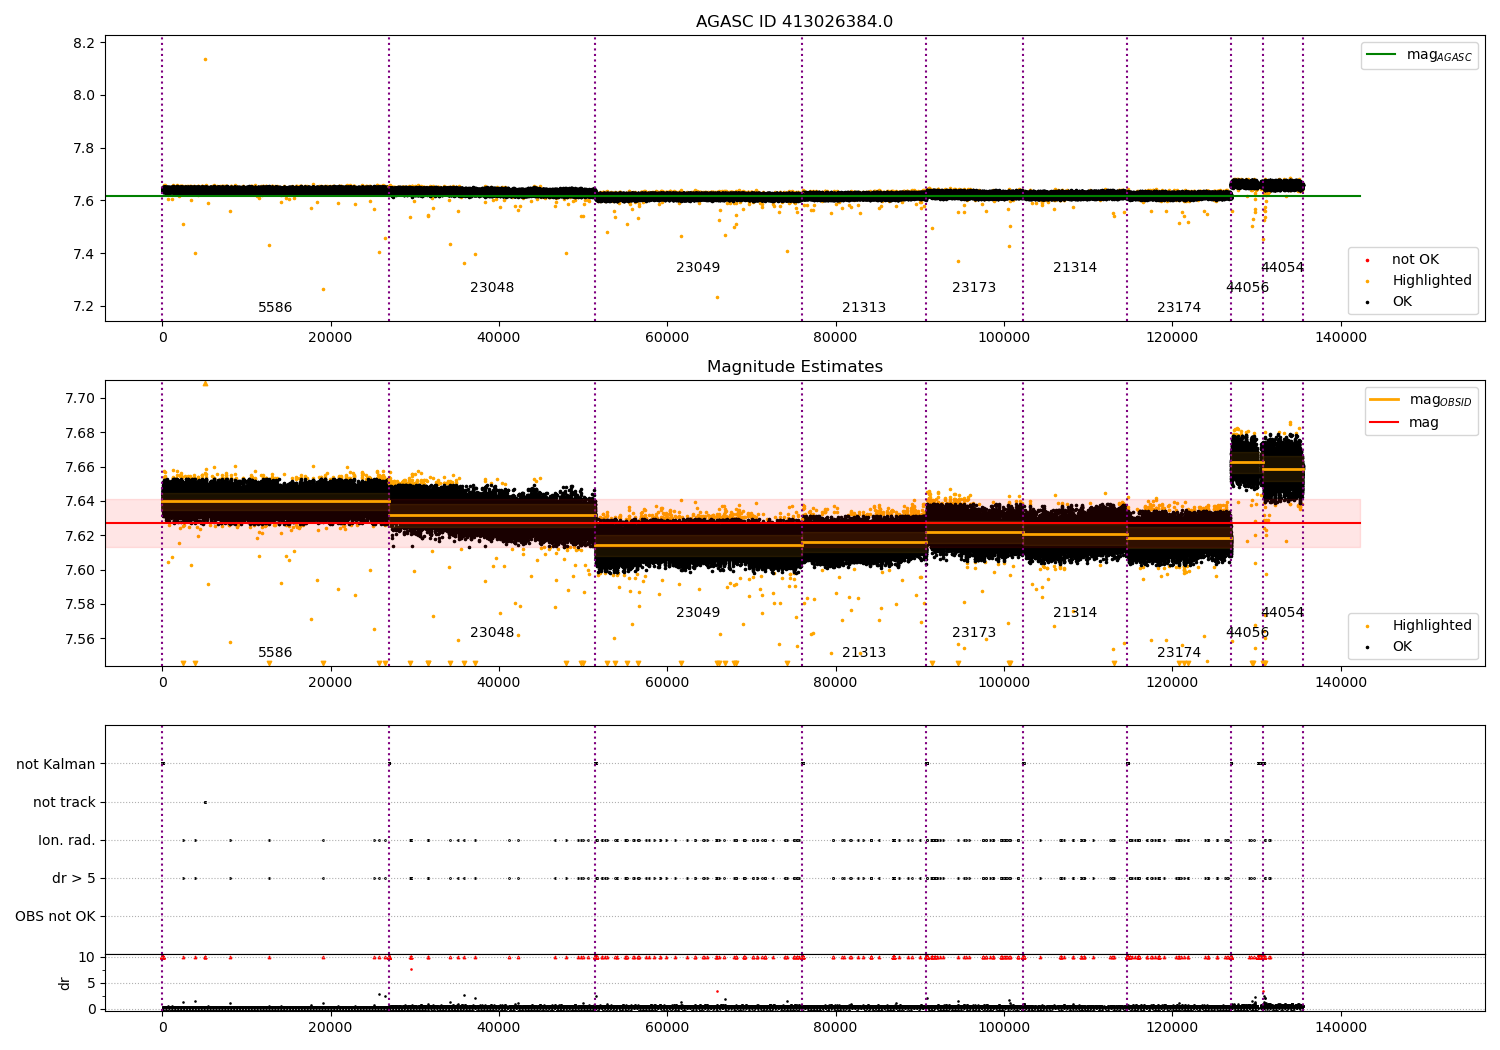Screen dimensions: 1500x1050
Task: Click the 7.58 y-axis tick label
Action: point(80,604)
